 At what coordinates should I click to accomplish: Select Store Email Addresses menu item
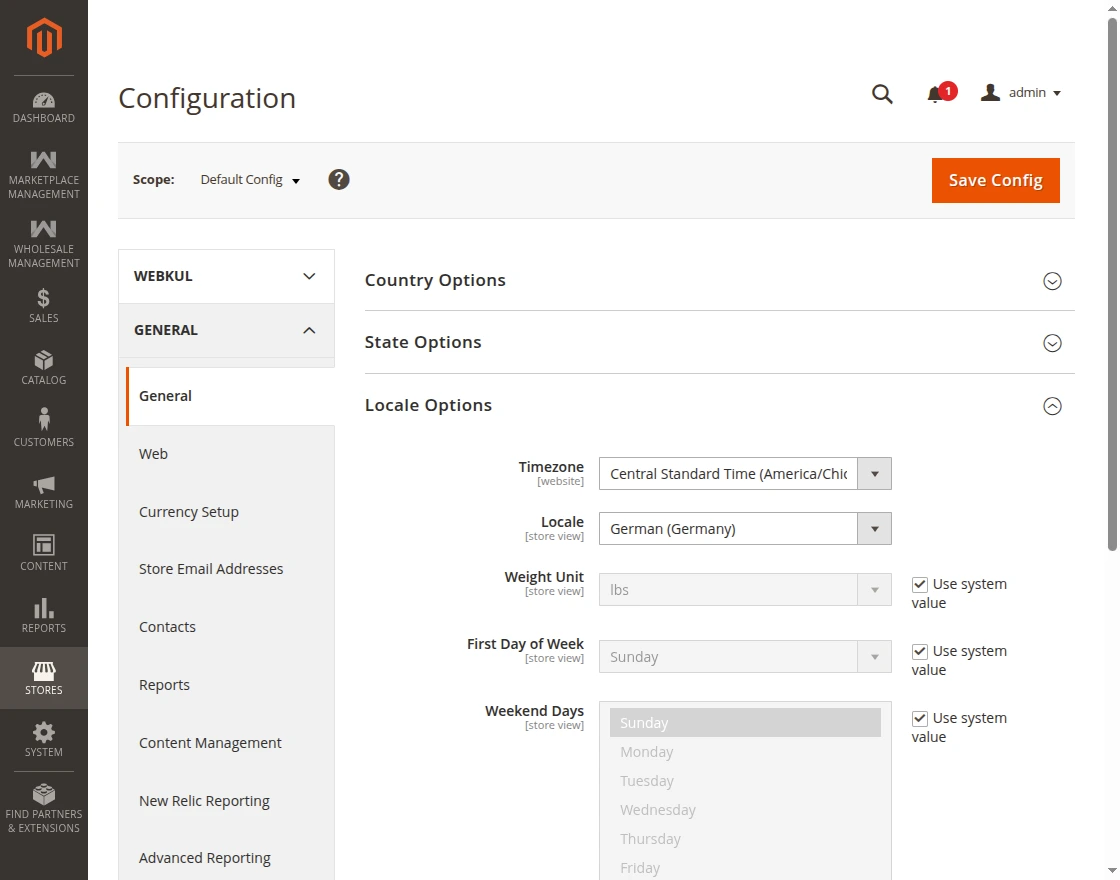pyautogui.click(x=211, y=569)
